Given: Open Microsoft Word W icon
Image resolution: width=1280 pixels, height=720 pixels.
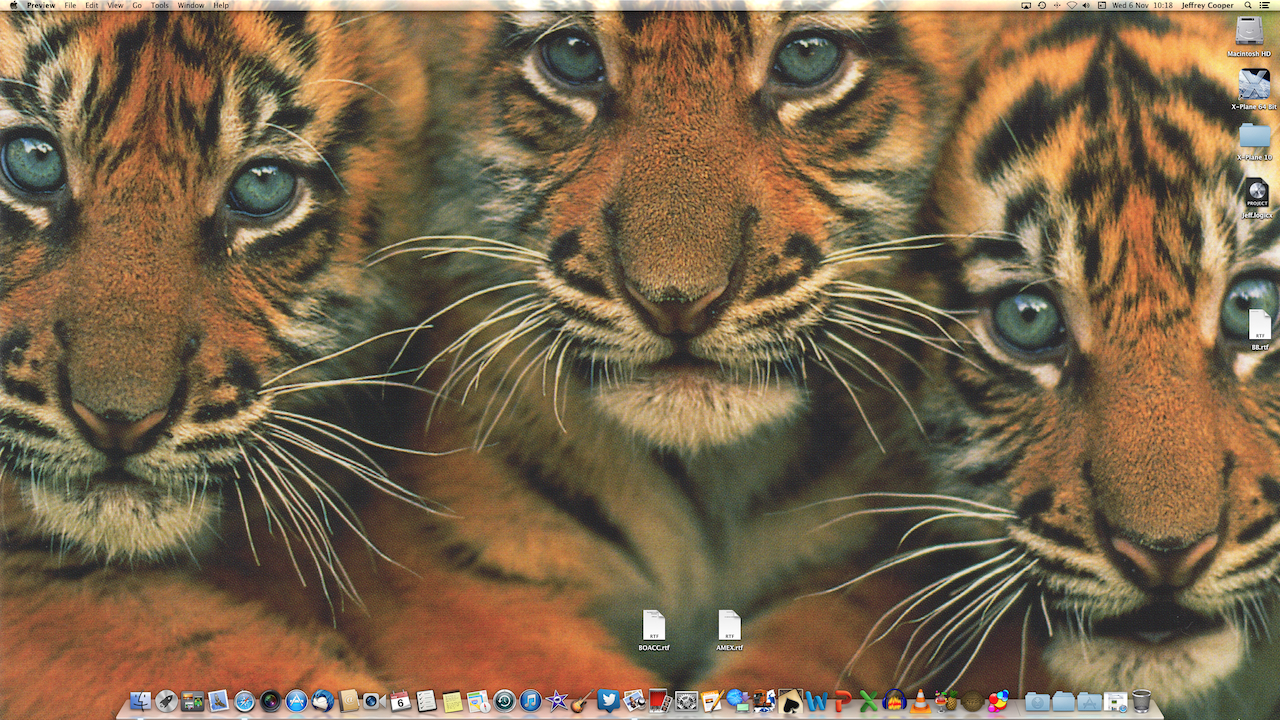Looking at the screenshot, I should click(x=817, y=701).
